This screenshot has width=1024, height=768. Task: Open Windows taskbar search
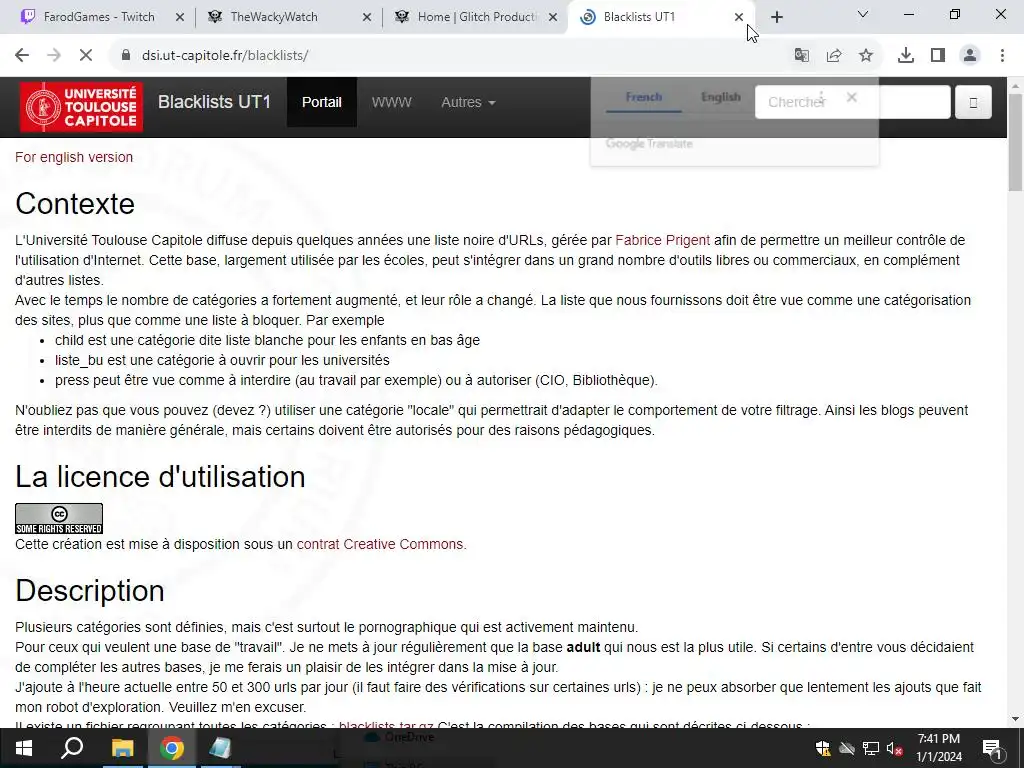point(72,748)
